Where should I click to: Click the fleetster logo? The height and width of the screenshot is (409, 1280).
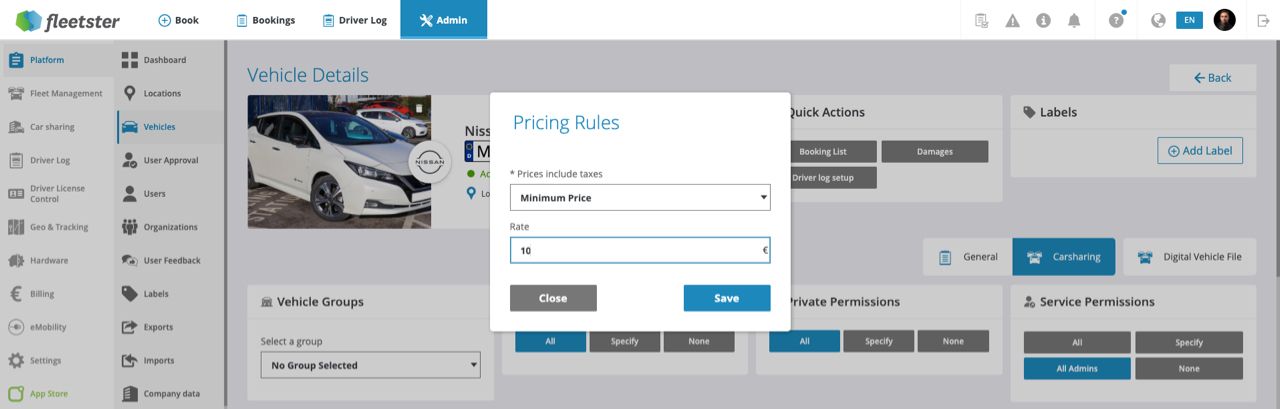pos(69,20)
